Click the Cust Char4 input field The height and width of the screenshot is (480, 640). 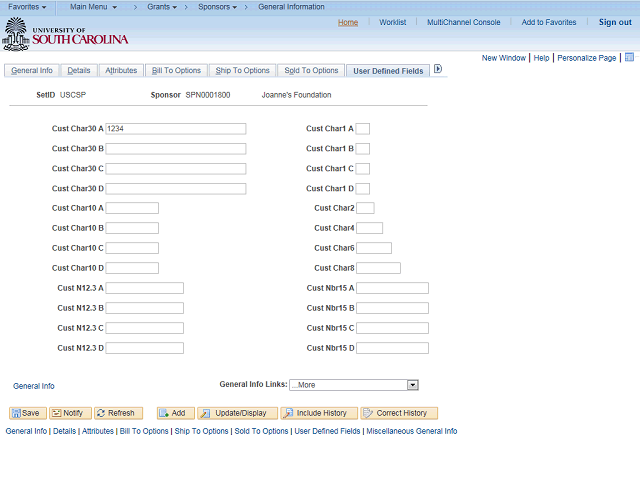(369, 228)
